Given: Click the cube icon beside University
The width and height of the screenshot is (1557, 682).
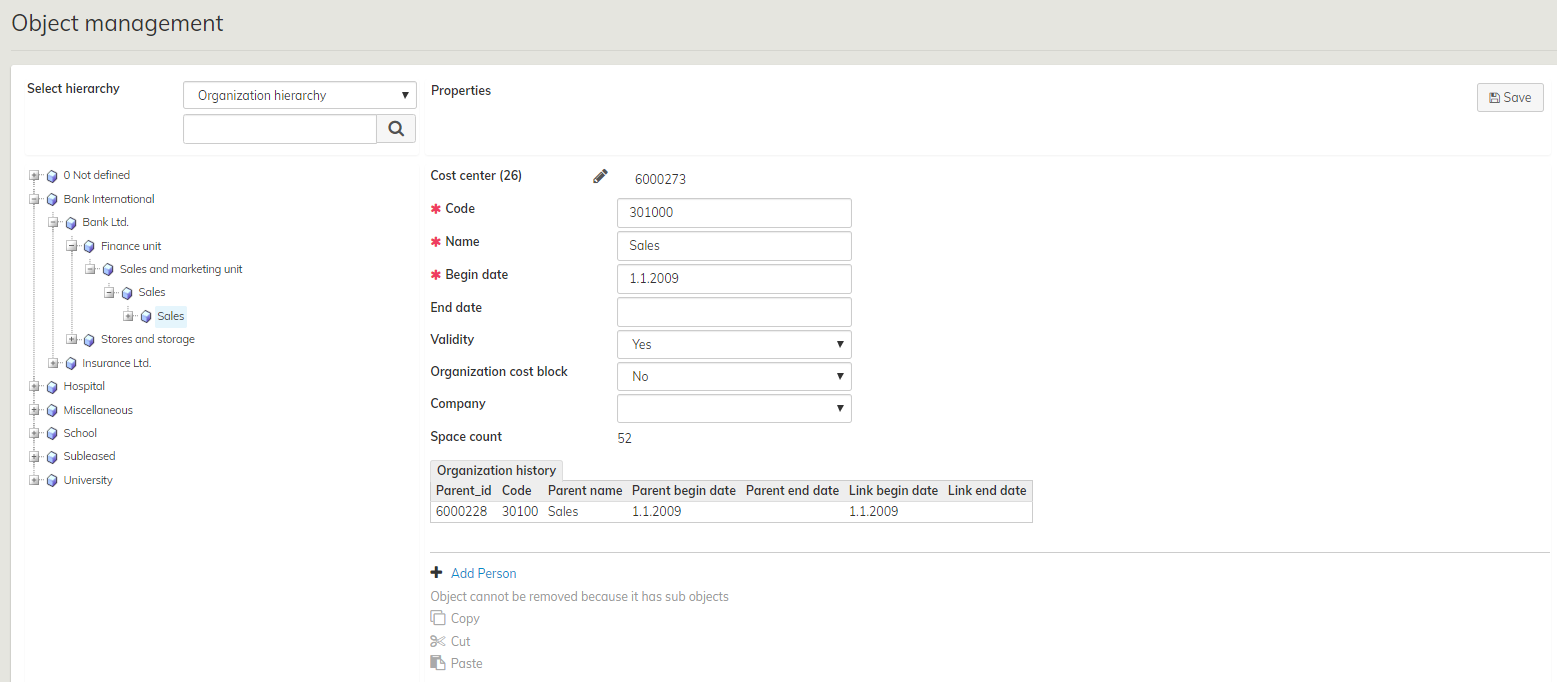Looking at the screenshot, I should pos(52,481).
